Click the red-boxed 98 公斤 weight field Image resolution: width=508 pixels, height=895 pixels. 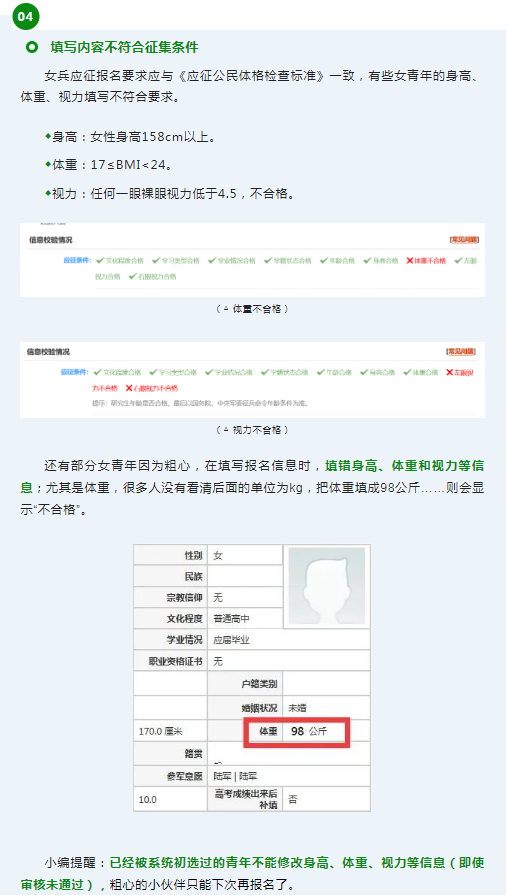(296, 731)
